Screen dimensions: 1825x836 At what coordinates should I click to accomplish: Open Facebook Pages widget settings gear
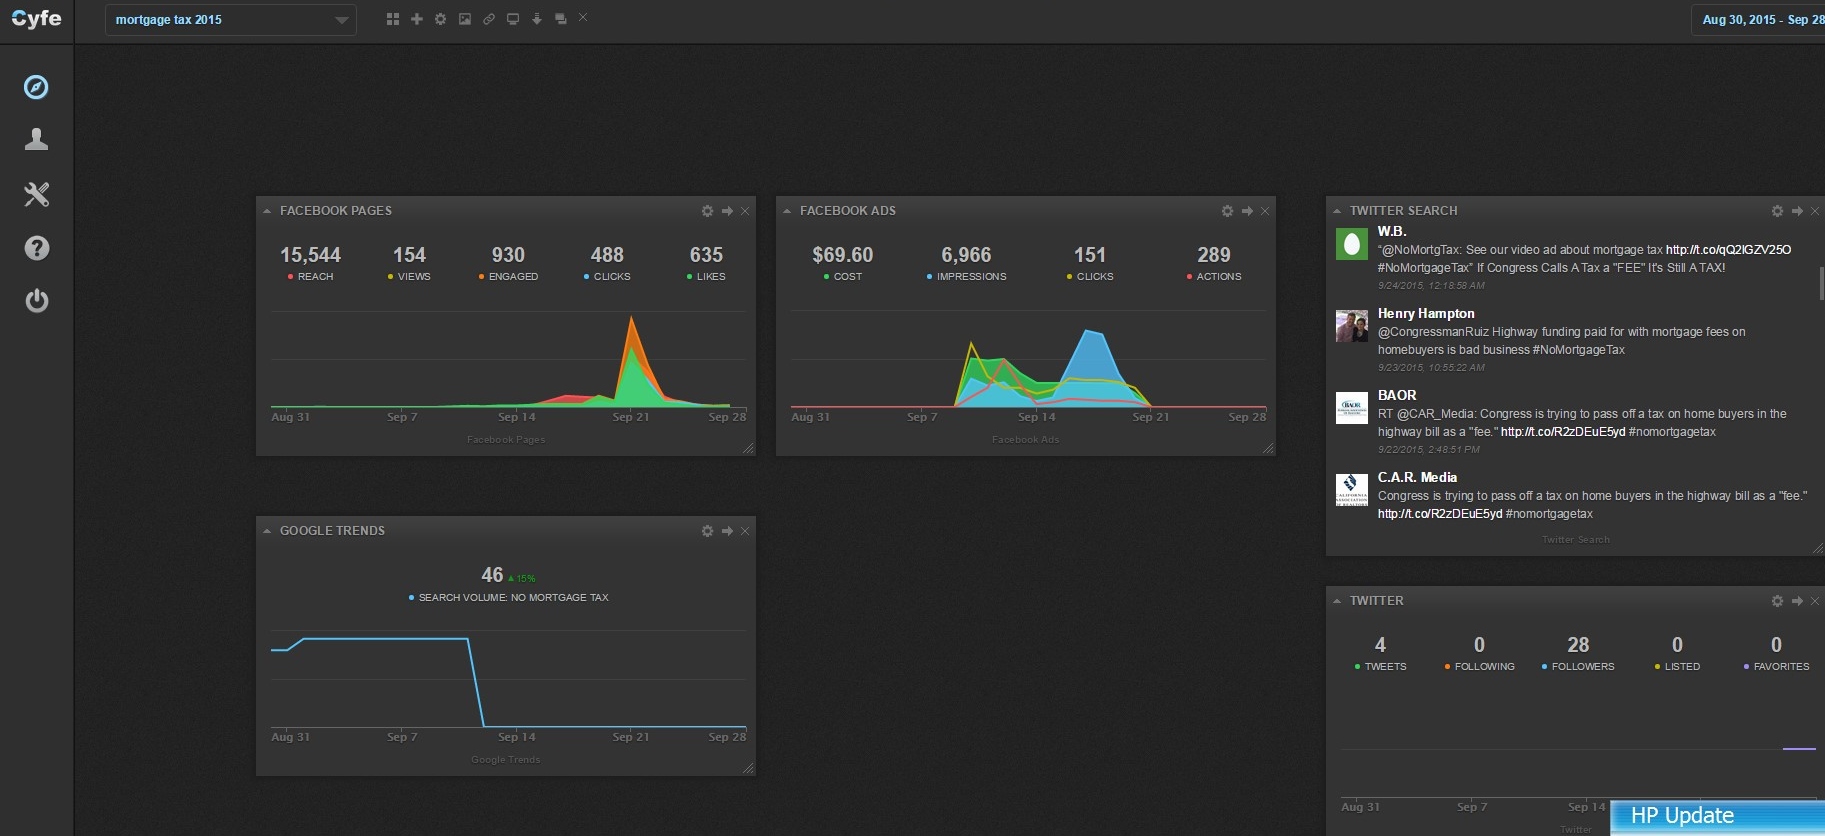[708, 211]
